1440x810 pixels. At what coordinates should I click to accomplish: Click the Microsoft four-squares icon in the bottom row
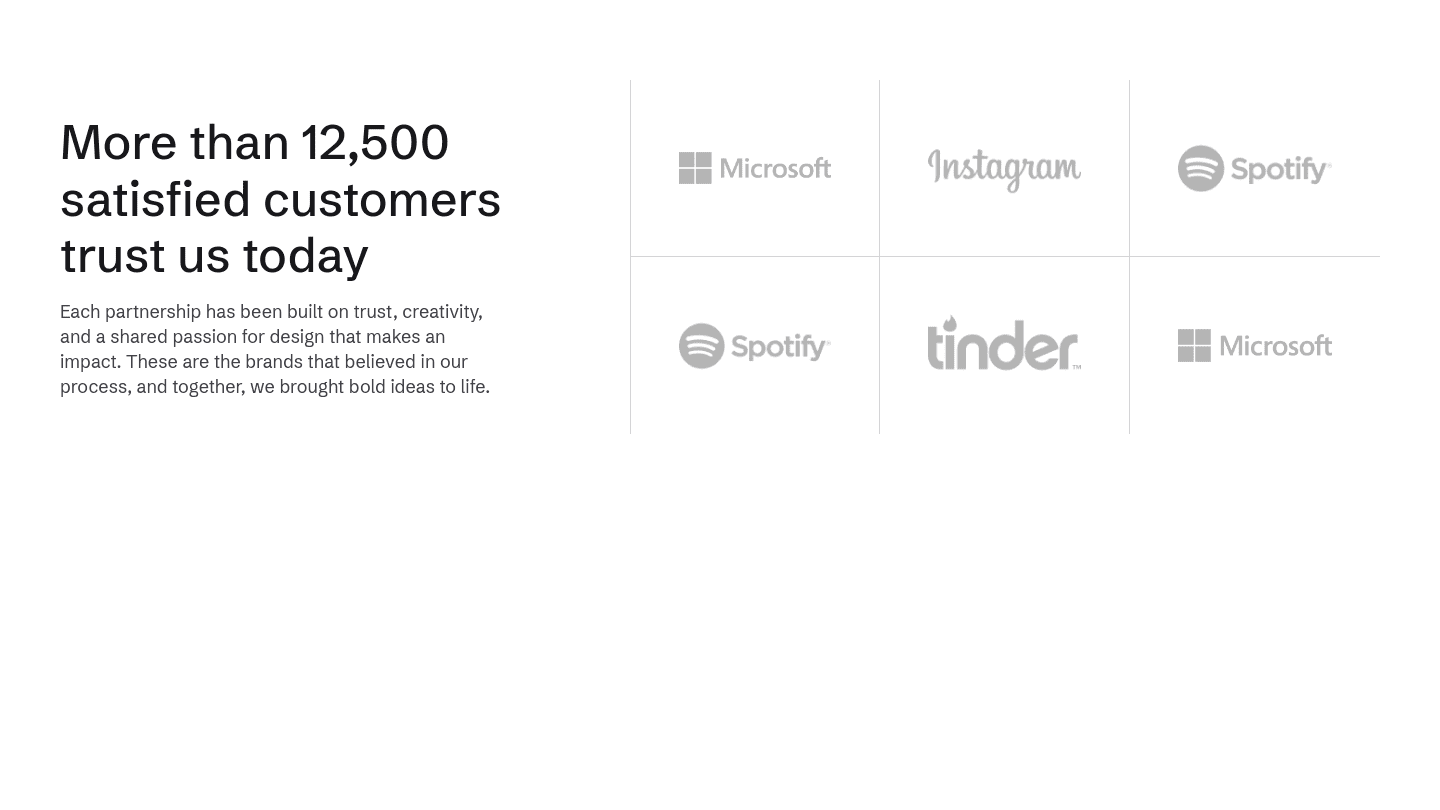1194,346
